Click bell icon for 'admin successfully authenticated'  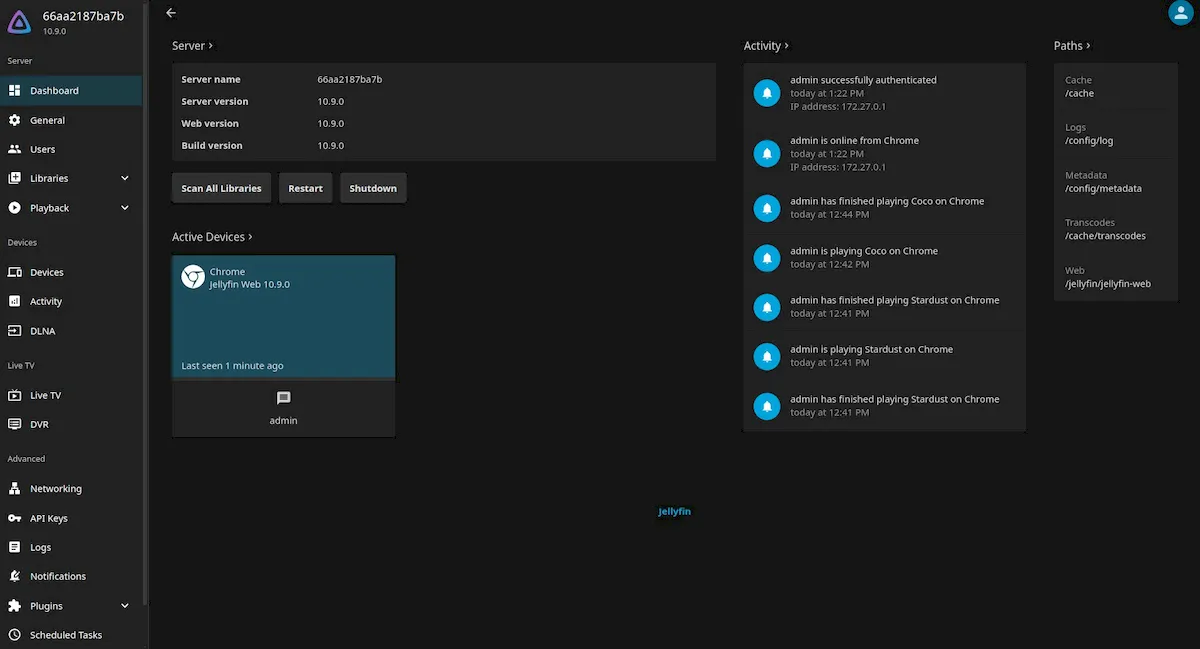pos(767,93)
